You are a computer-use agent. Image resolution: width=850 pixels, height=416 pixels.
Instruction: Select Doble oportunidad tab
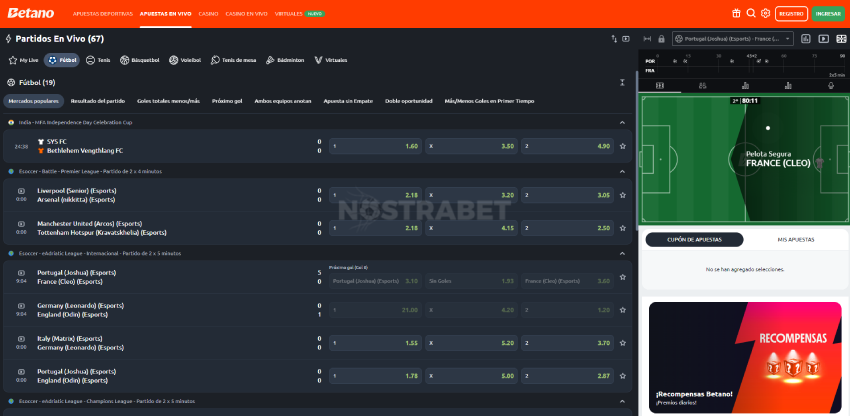coord(409,101)
